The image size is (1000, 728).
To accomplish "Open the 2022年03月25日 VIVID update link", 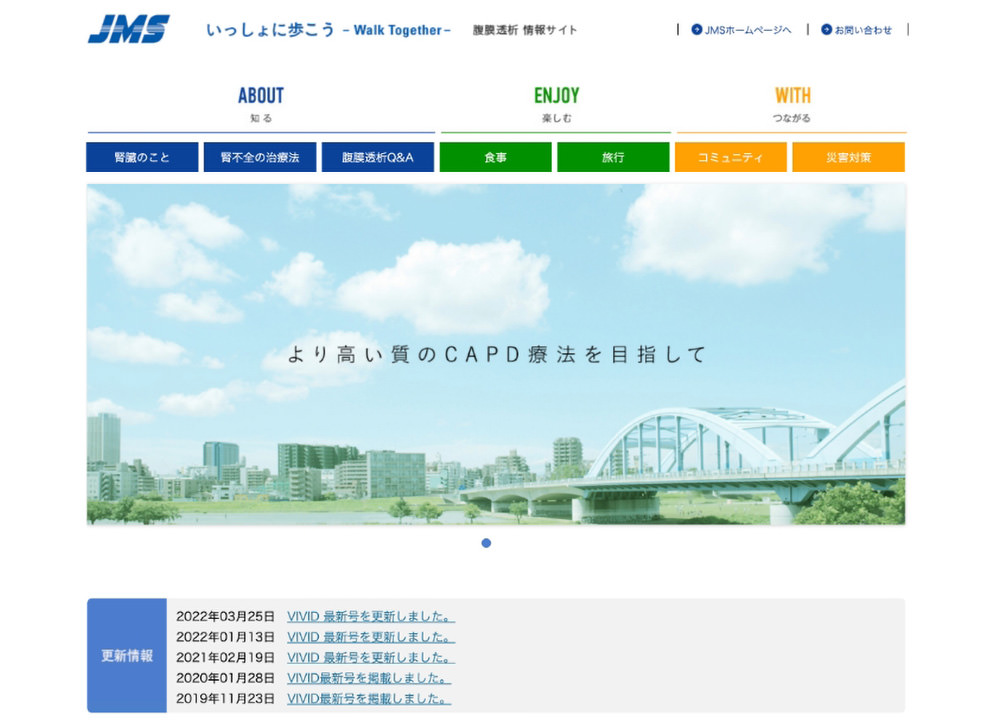I will point(371,617).
